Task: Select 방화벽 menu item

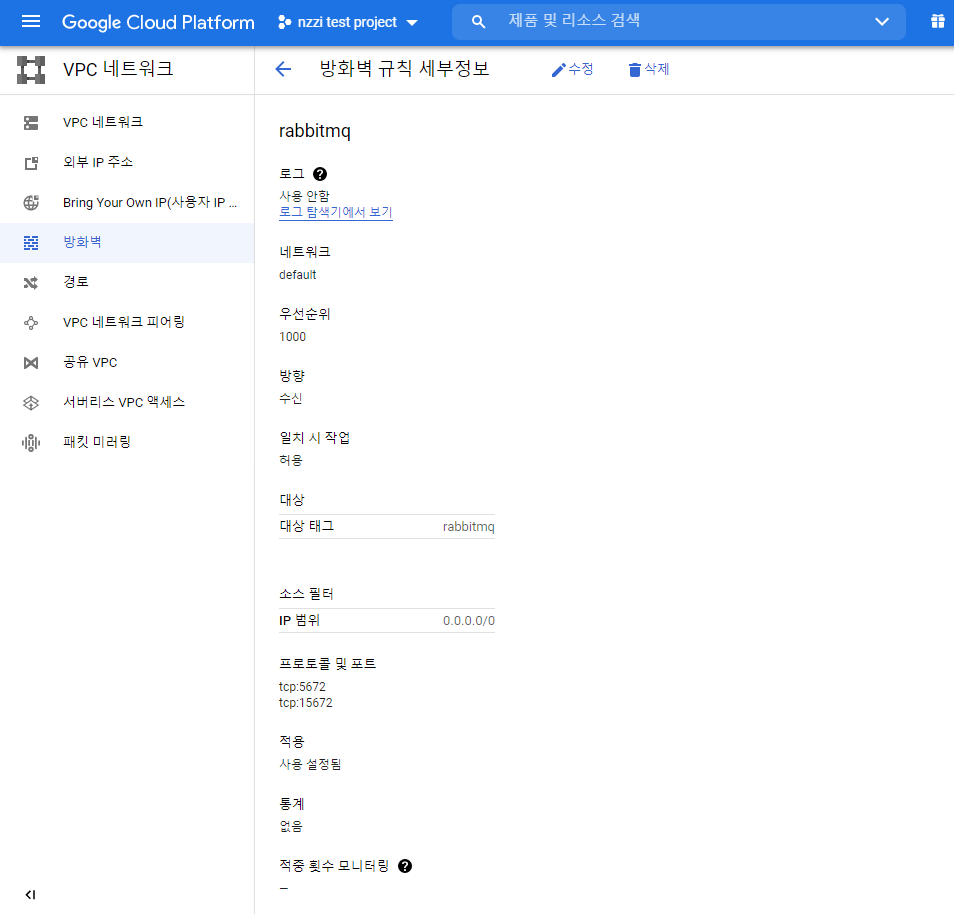Action: click(127, 243)
